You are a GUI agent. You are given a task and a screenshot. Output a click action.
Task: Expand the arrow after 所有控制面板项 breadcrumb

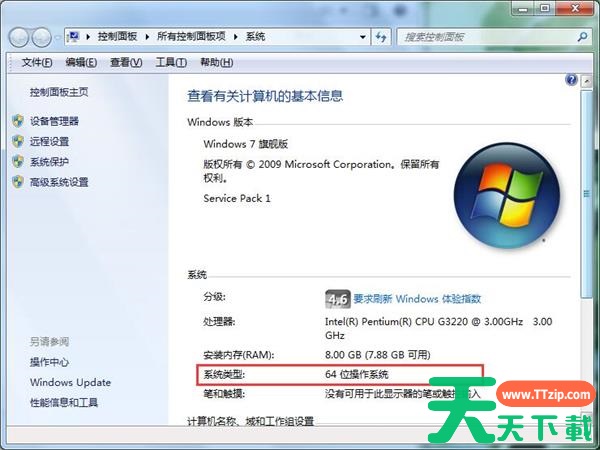235,37
